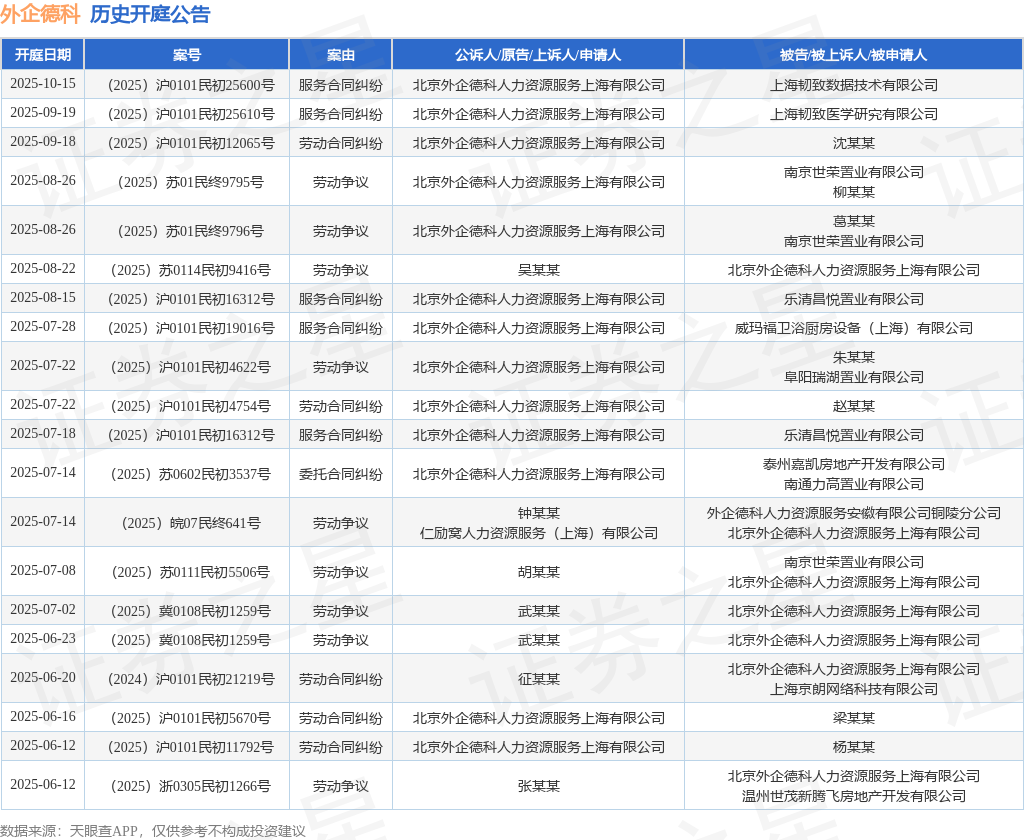
Task: Select the date 2025-08-15
Action: (42, 297)
